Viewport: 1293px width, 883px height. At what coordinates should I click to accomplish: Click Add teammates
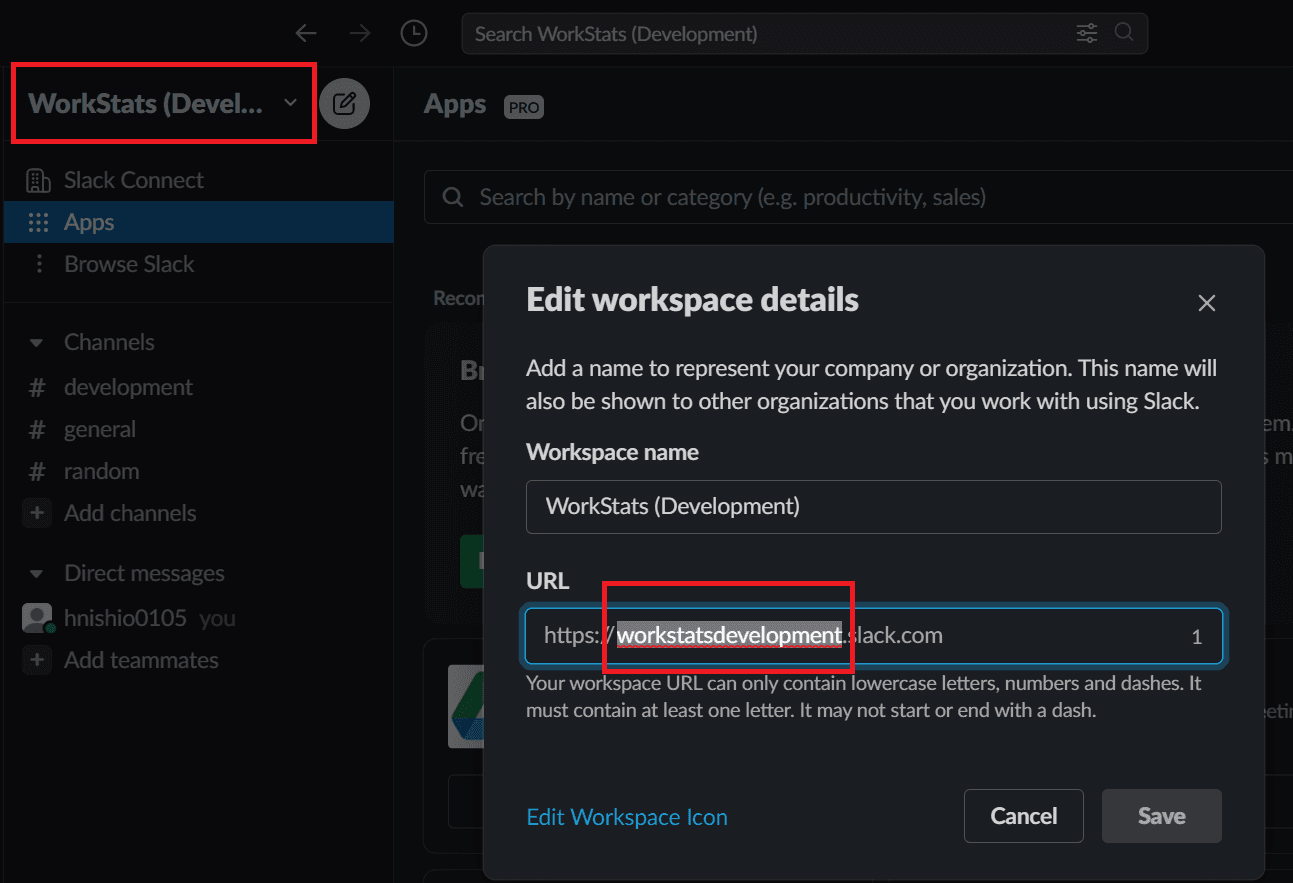click(x=141, y=660)
